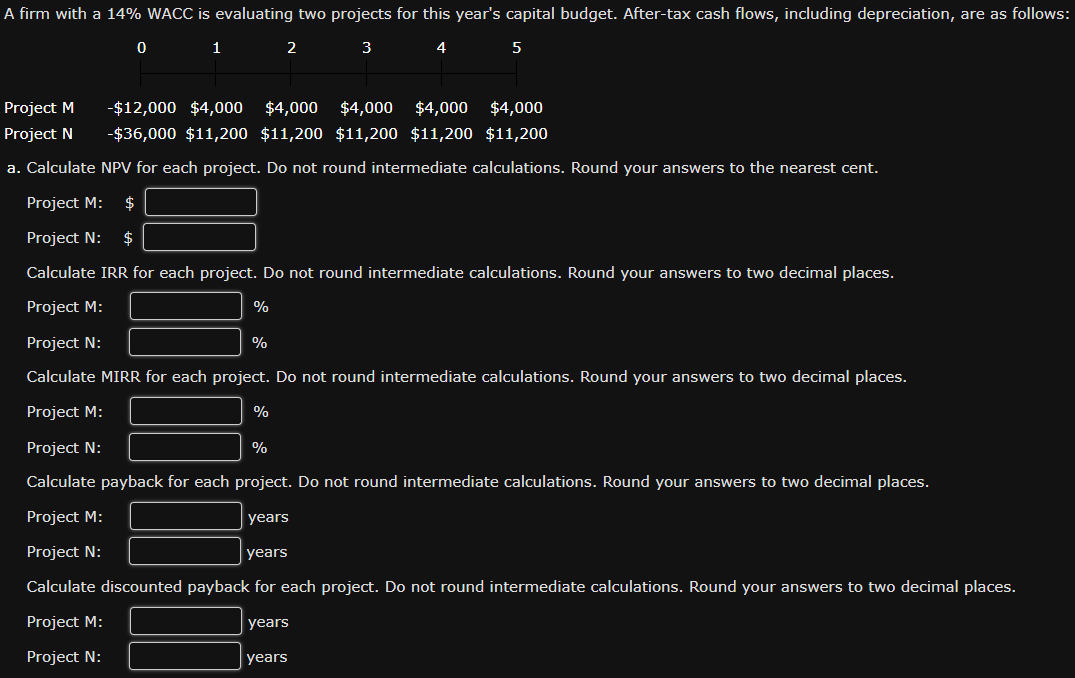The width and height of the screenshot is (1075, 678).
Task: Activate discounted payback Project N field
Action: (185, 656)
